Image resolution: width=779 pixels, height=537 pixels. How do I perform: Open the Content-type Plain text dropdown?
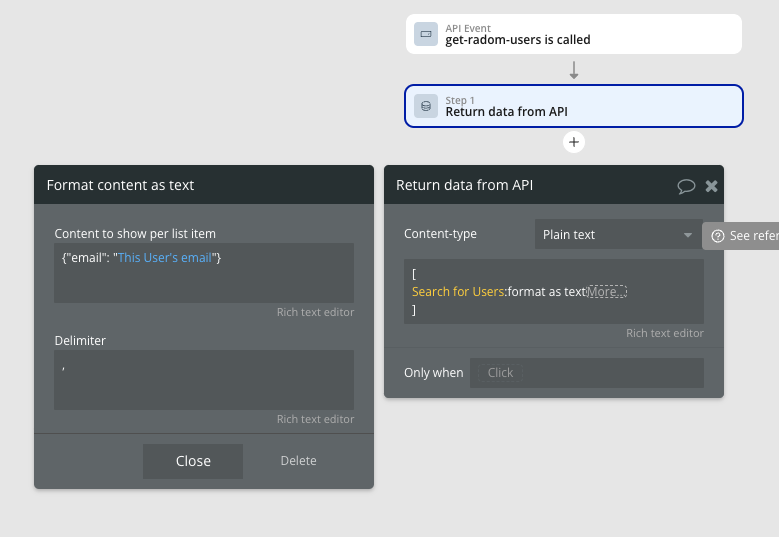[619, 234]
